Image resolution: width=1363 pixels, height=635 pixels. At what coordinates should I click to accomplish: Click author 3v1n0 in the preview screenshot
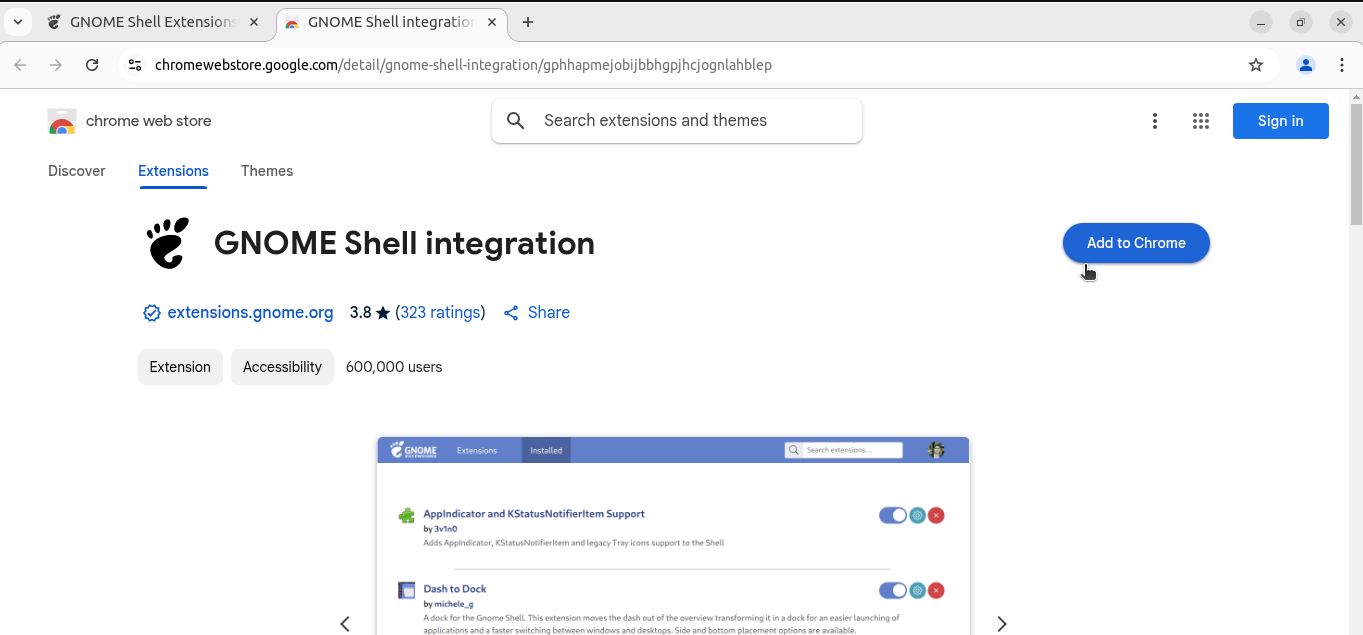point(446,529)
